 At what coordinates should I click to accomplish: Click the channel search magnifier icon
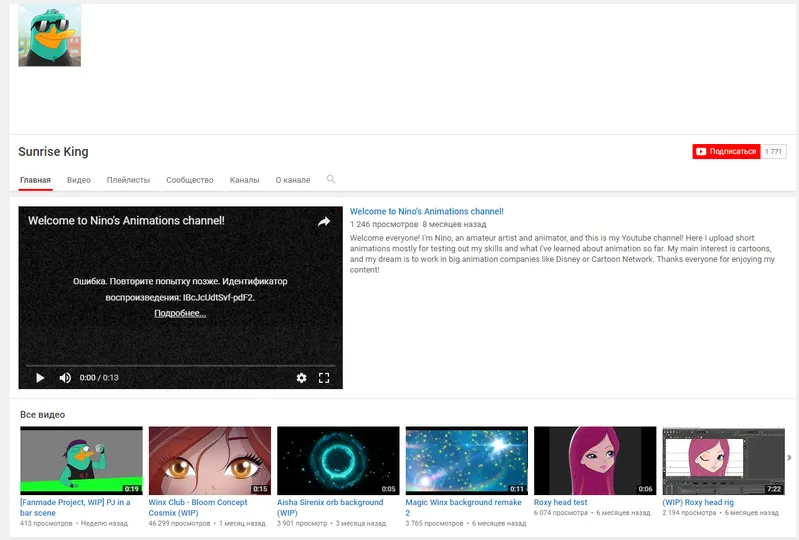pos(331,180)
